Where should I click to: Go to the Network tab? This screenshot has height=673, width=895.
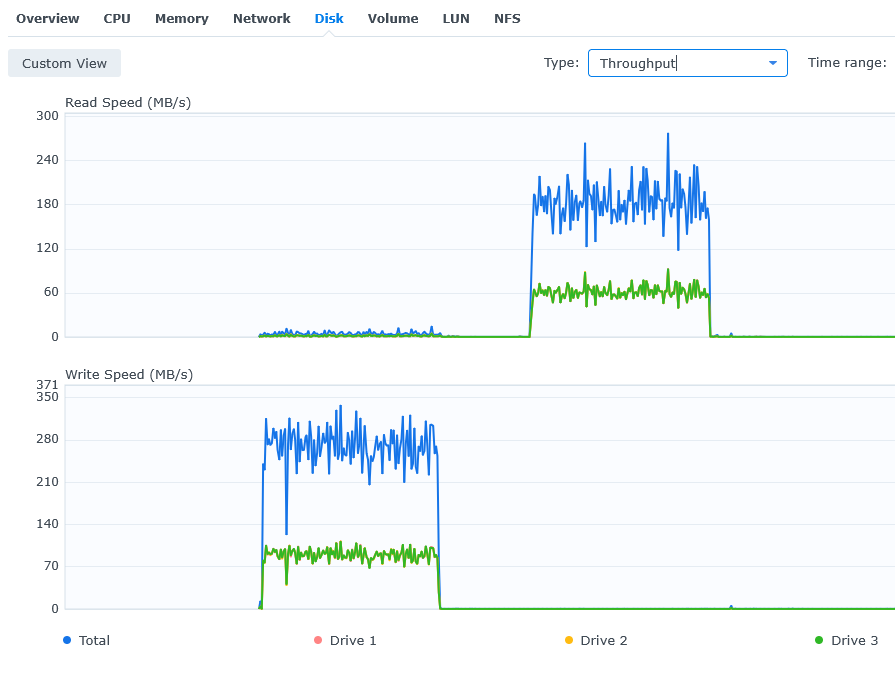(261, 18)
